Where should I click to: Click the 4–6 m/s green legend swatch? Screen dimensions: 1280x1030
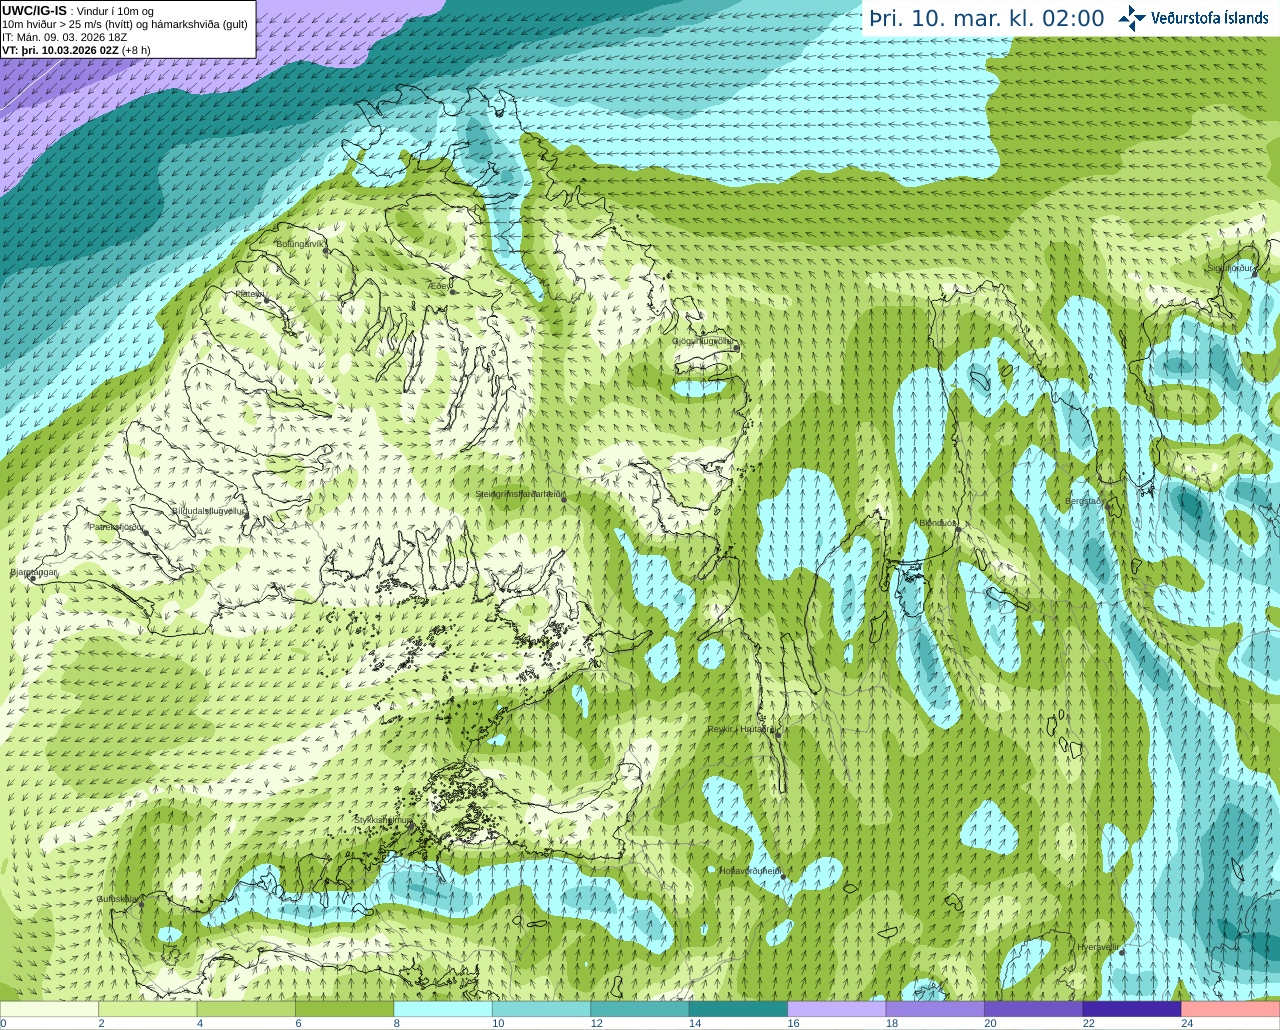click(246, 1009)
